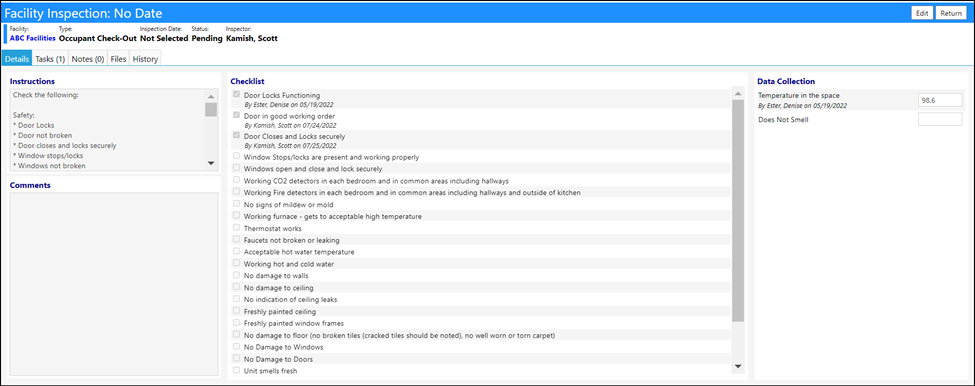
Task: Go to the Files tab
Action: pos(118,59)
